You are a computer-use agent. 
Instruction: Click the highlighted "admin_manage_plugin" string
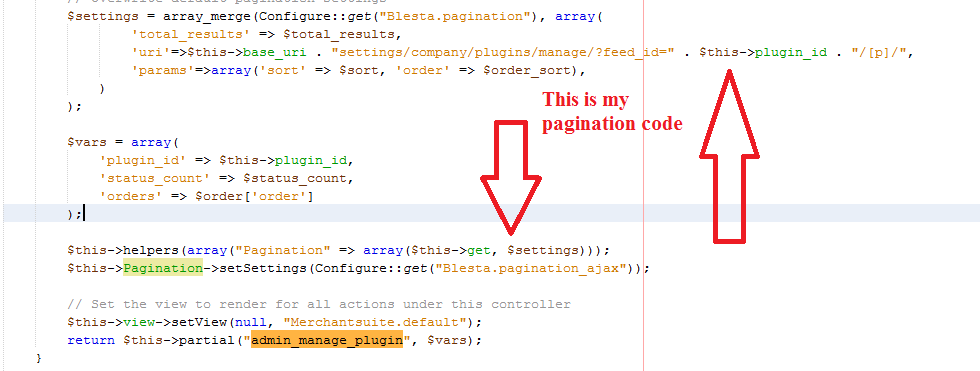point(327,340)
